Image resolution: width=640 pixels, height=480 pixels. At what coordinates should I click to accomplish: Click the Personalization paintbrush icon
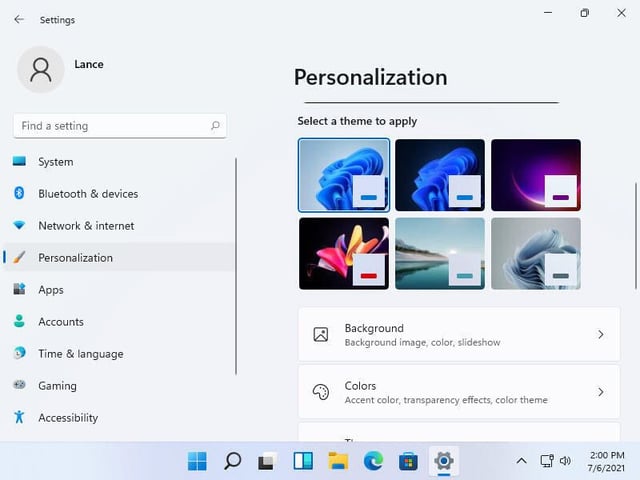[x=19, y=257]
